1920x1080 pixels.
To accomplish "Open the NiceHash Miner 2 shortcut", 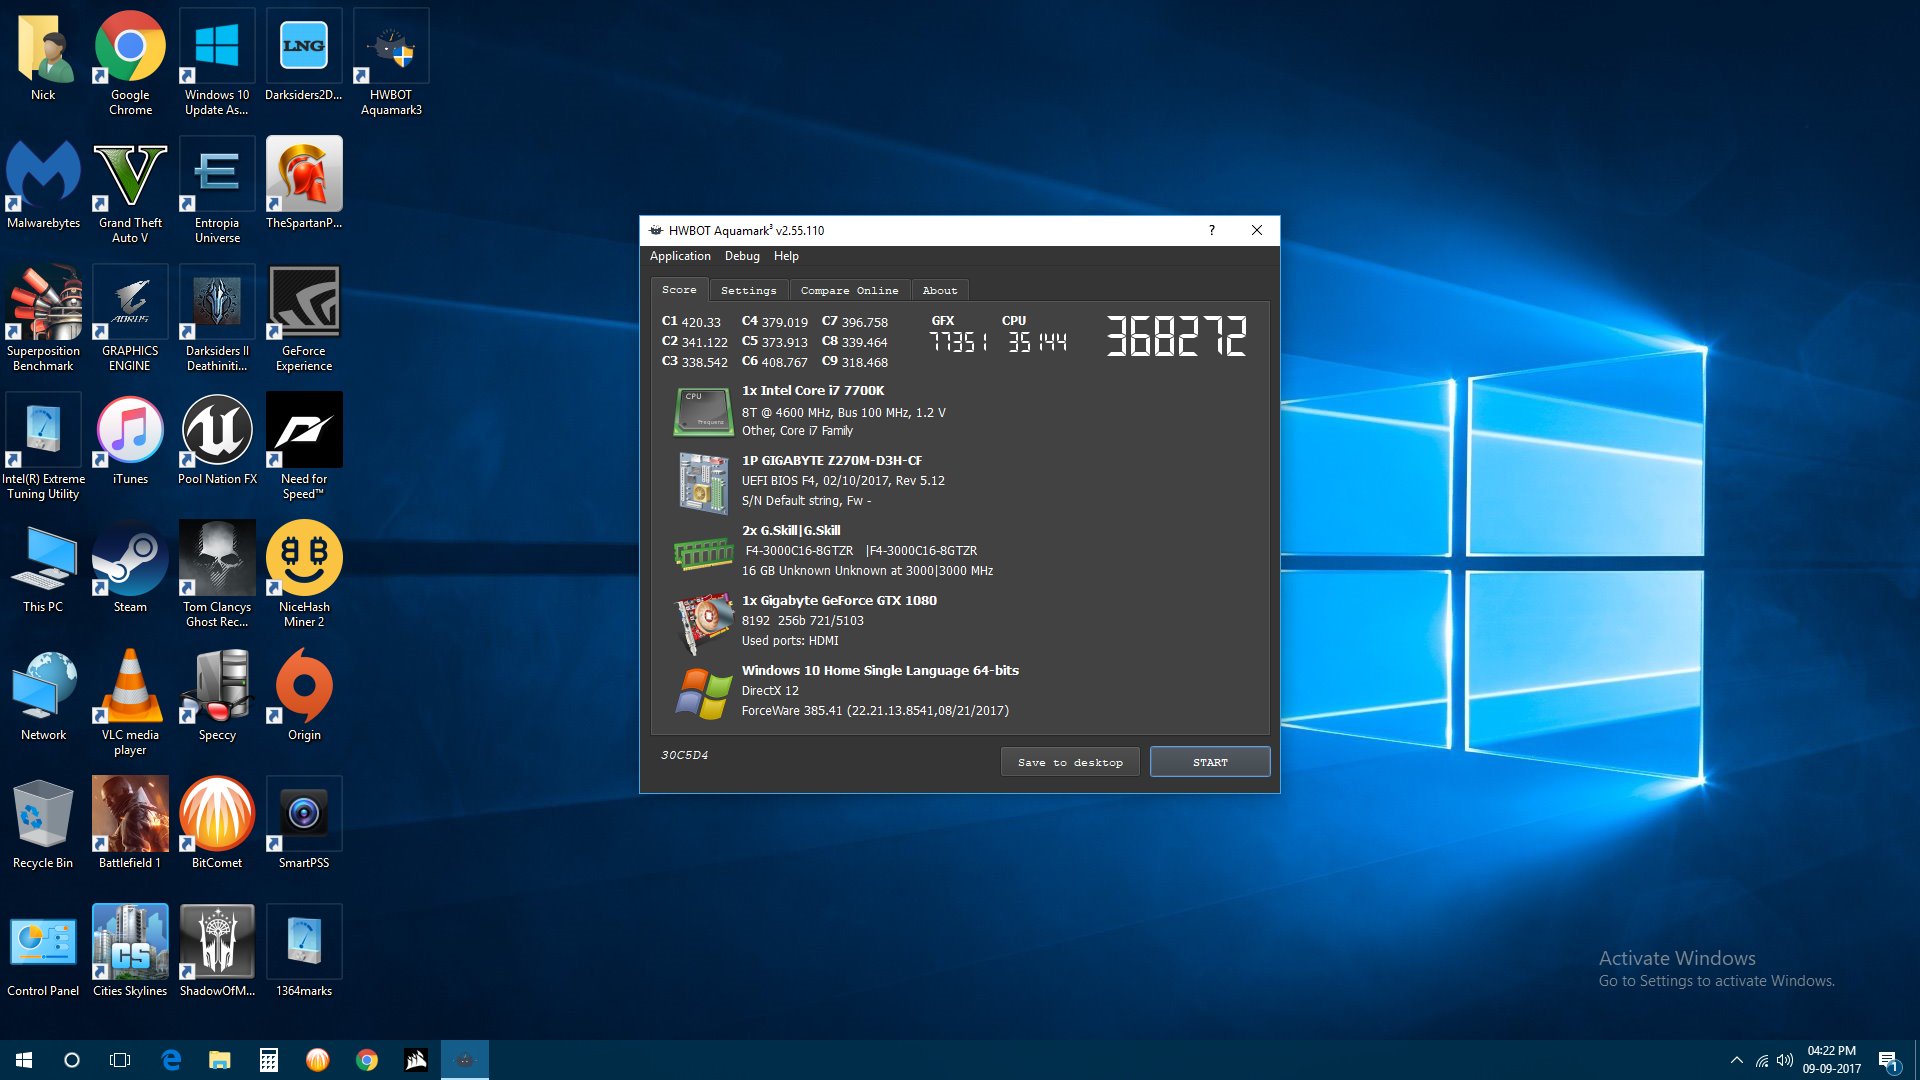I will [x=304, y=574].
